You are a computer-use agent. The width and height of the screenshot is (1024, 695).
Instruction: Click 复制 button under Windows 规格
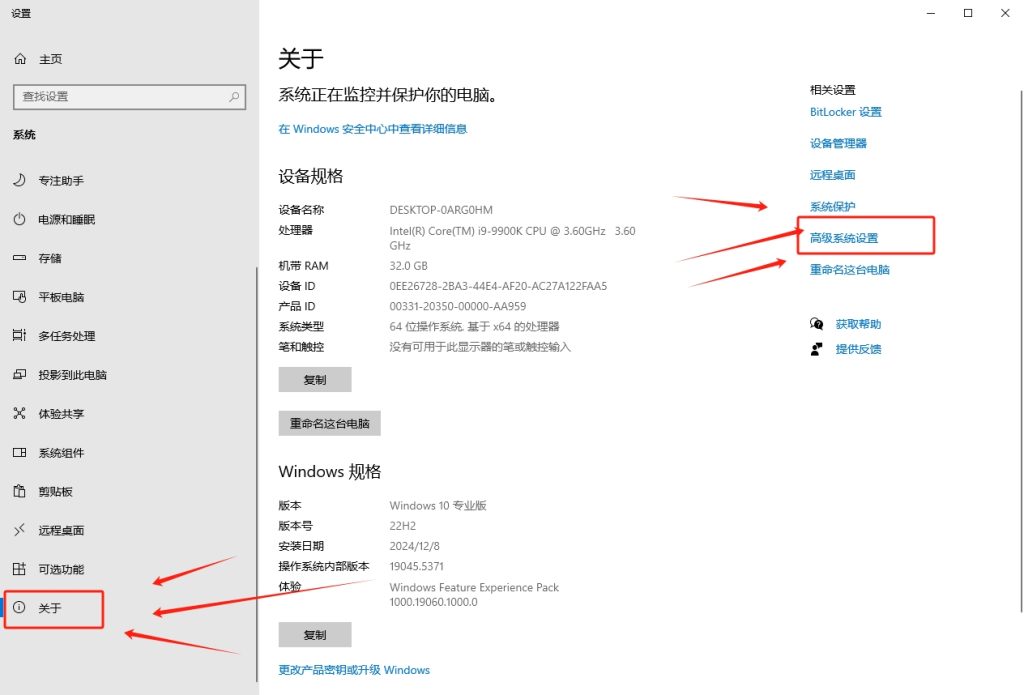[315, 634]
